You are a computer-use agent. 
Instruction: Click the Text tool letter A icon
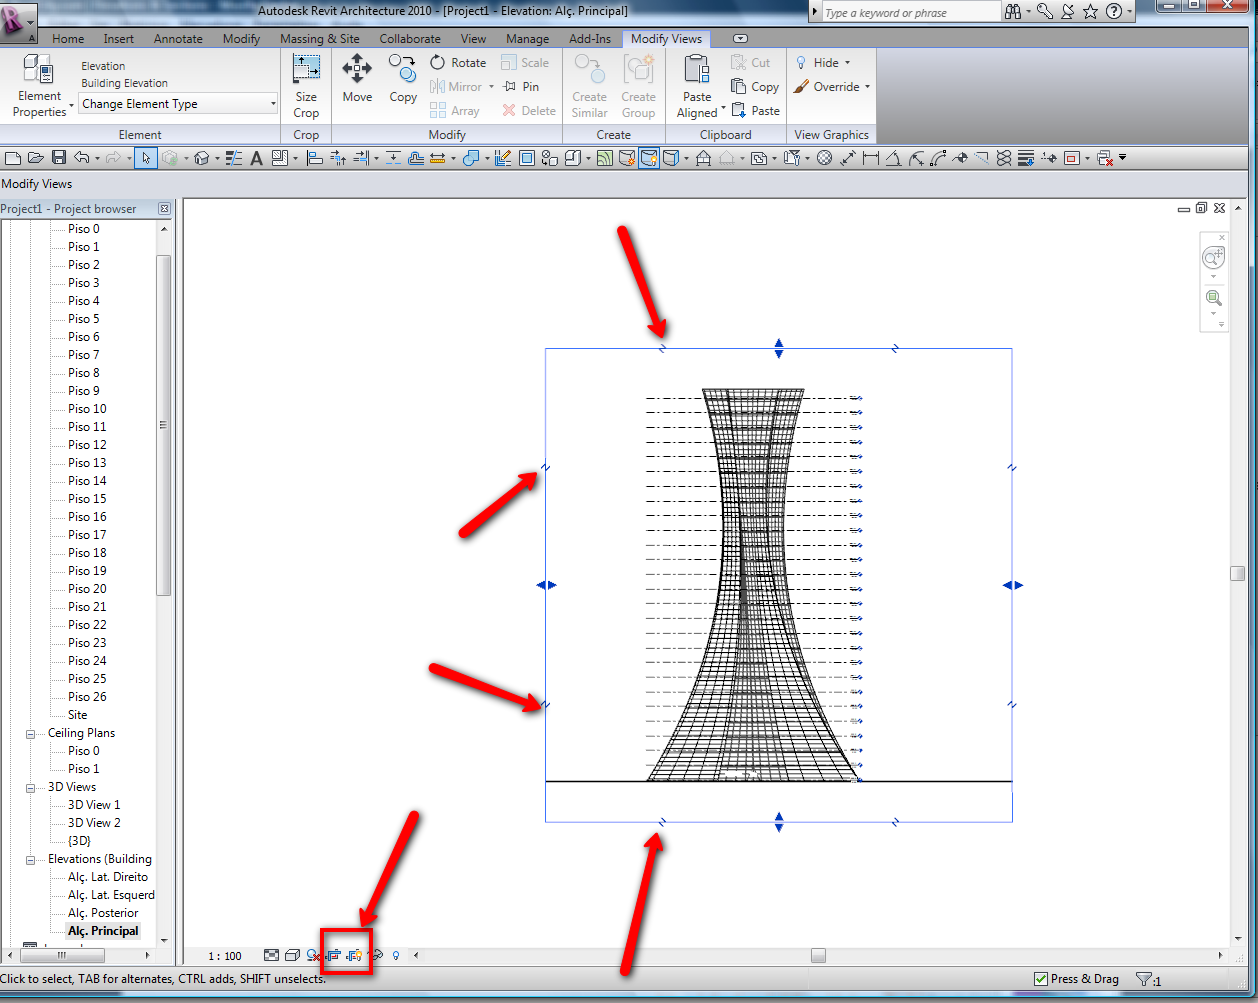tap(256, 158)
